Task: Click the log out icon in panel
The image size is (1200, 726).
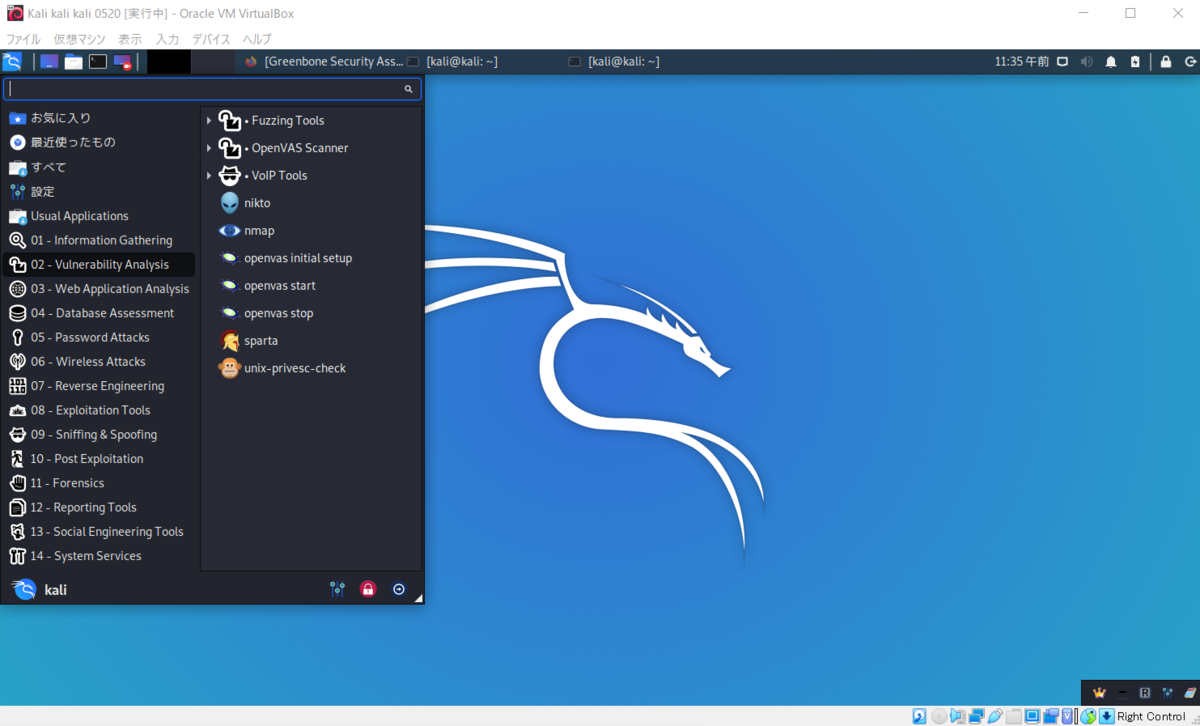Action: [1190, 61]
